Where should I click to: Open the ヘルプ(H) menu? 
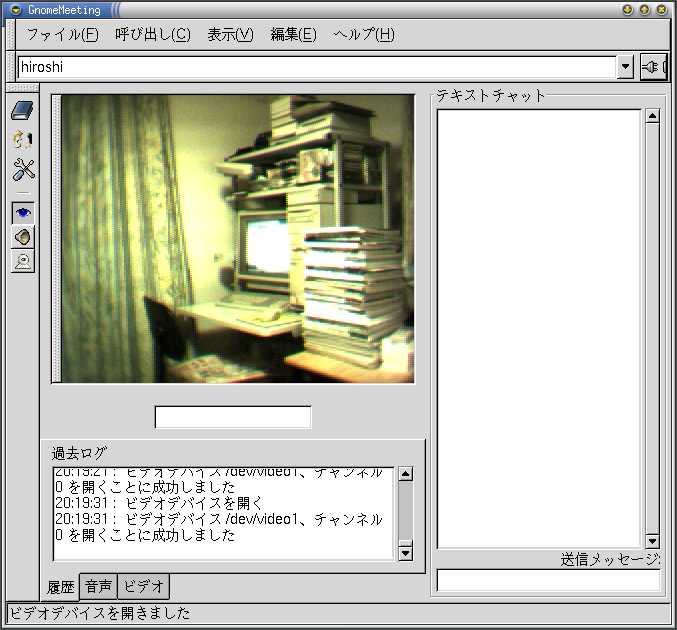pyautogui.click(x=363, y=34)
